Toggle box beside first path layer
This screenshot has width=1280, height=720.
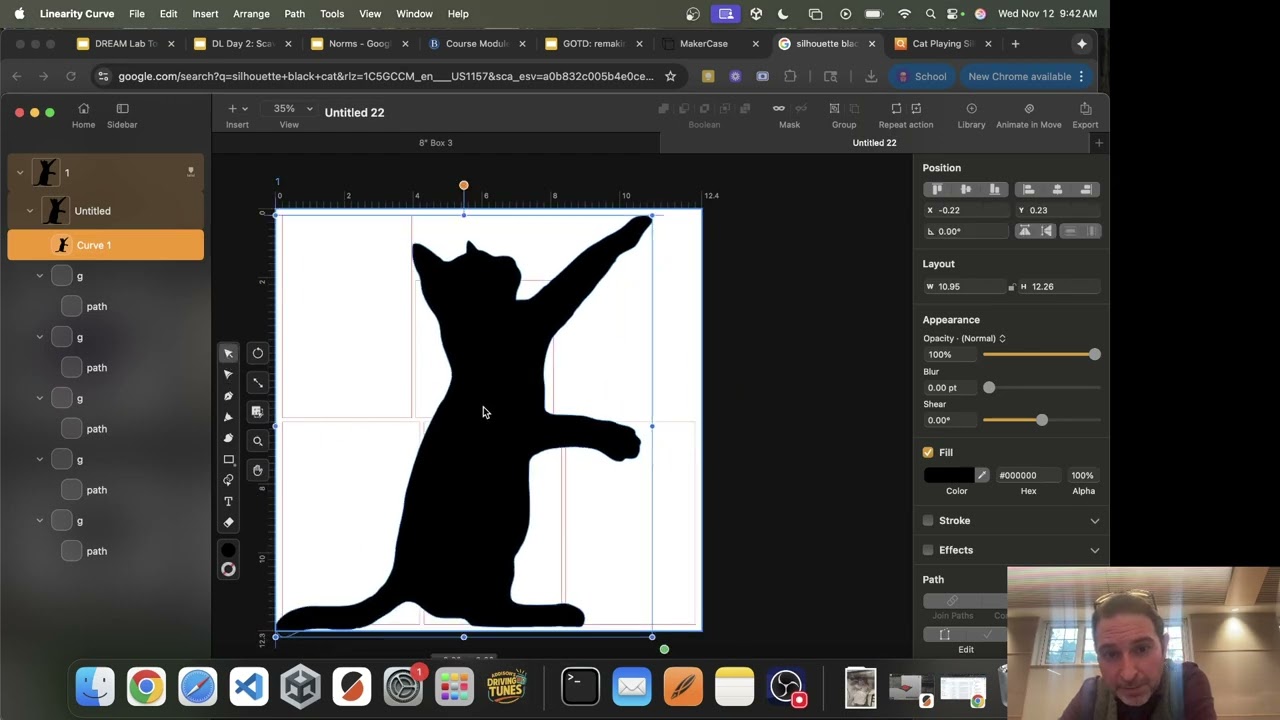(71, 306)
